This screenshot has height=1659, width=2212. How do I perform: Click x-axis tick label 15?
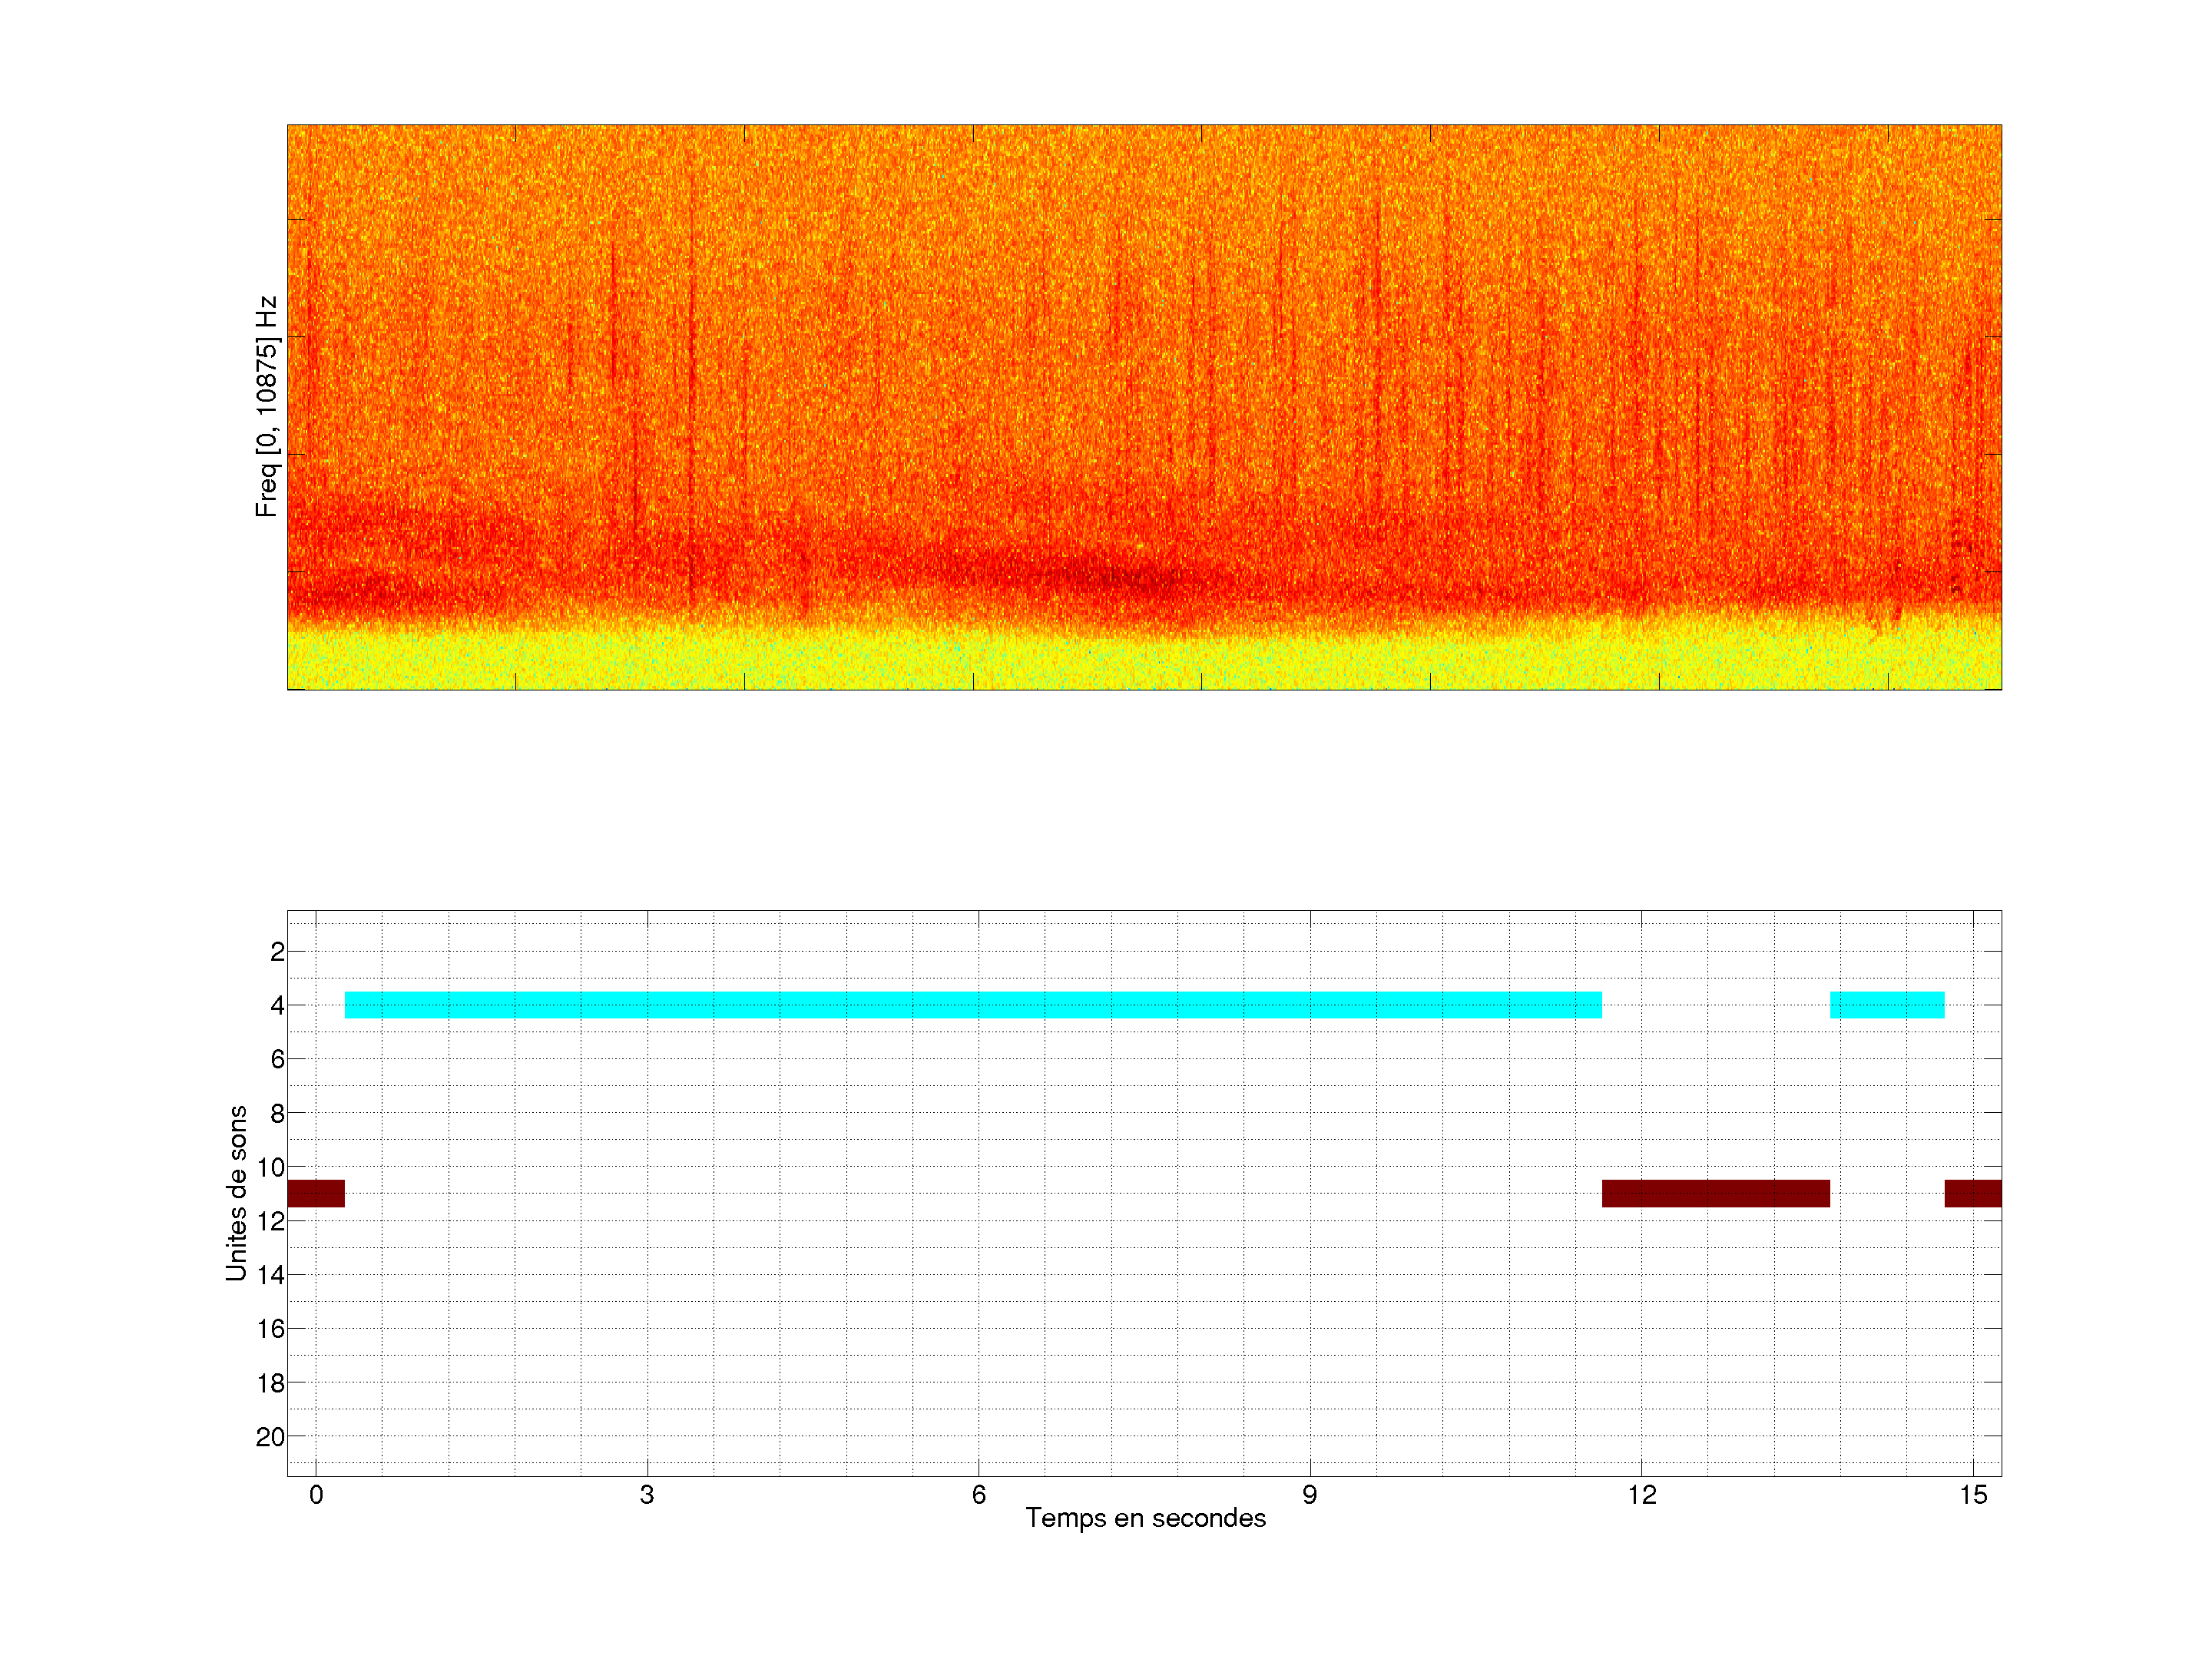tap(1972, 1495)
